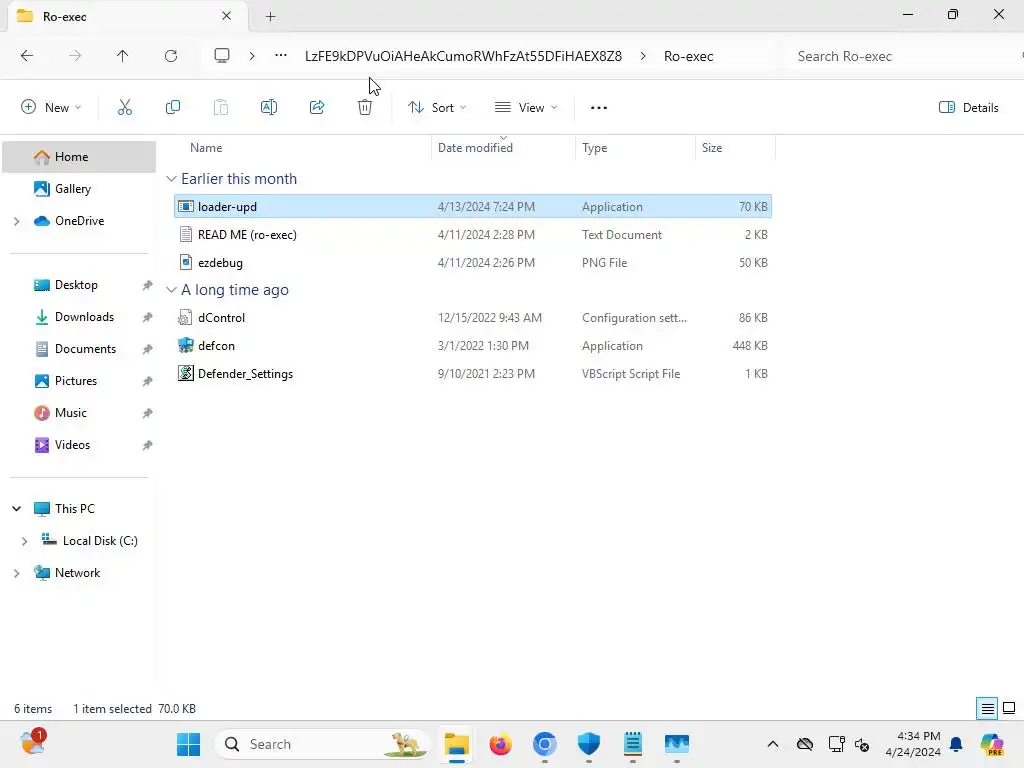1024x768 pixels.
Task: Expand OneDrive in navigation pane
Action: click(16, 221)
